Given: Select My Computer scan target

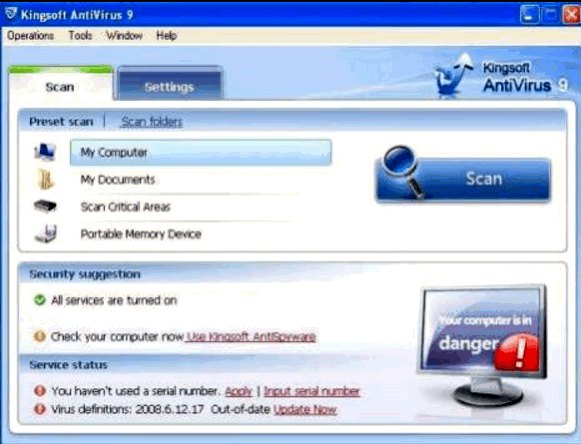Looking at the screenshot, I should [200, 152].
